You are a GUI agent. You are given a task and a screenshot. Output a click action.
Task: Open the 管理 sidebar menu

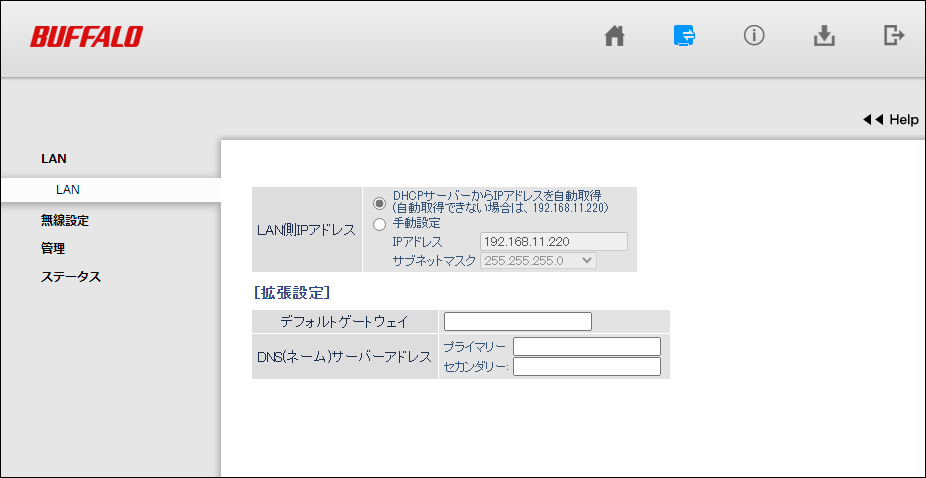[x=53, y=248]
